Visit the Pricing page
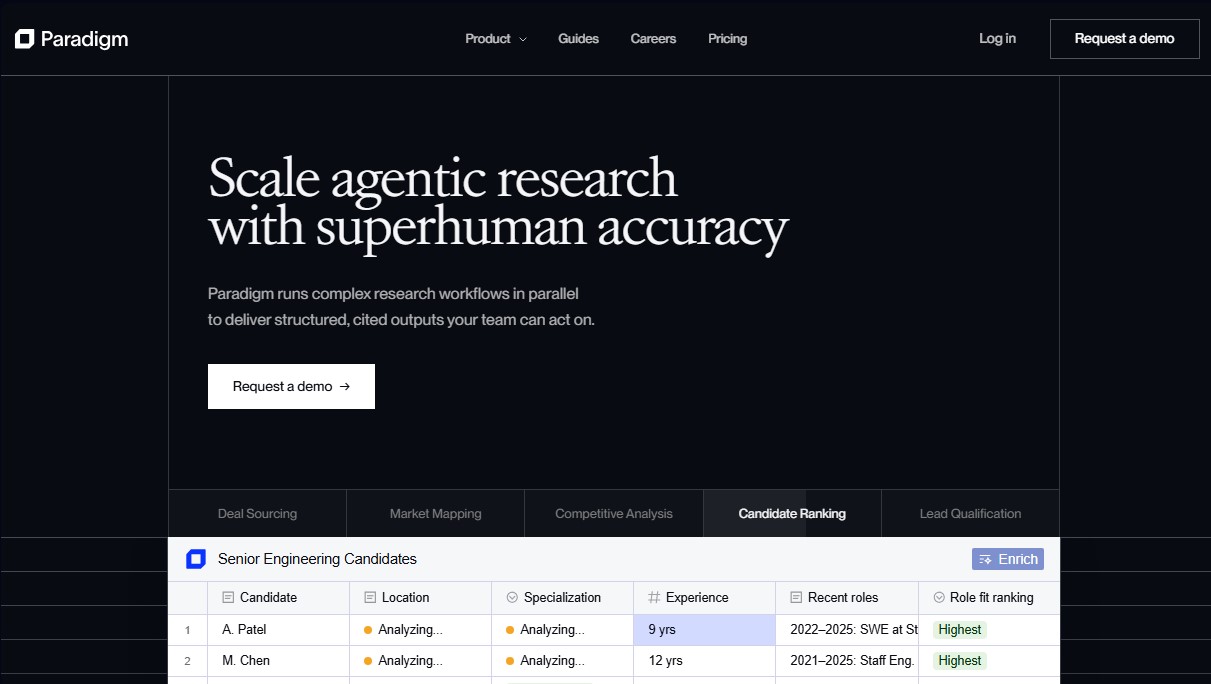The width and height of the screenshot is (1211, 684). pyautogui.click(x=727, y=39)
